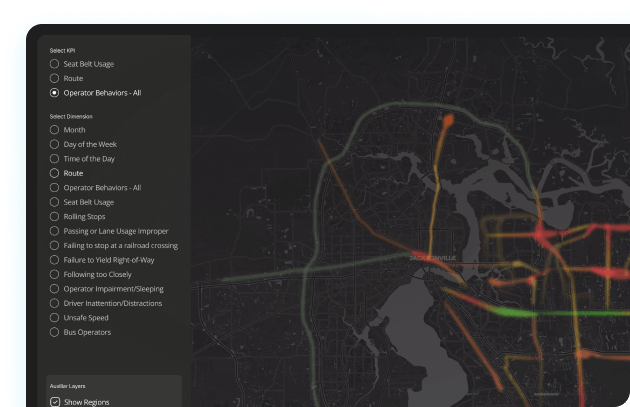Image resolution: width=630 pixels, height=407 pixels.
Task: Pick the Month dimension
Action: point(55,130)
